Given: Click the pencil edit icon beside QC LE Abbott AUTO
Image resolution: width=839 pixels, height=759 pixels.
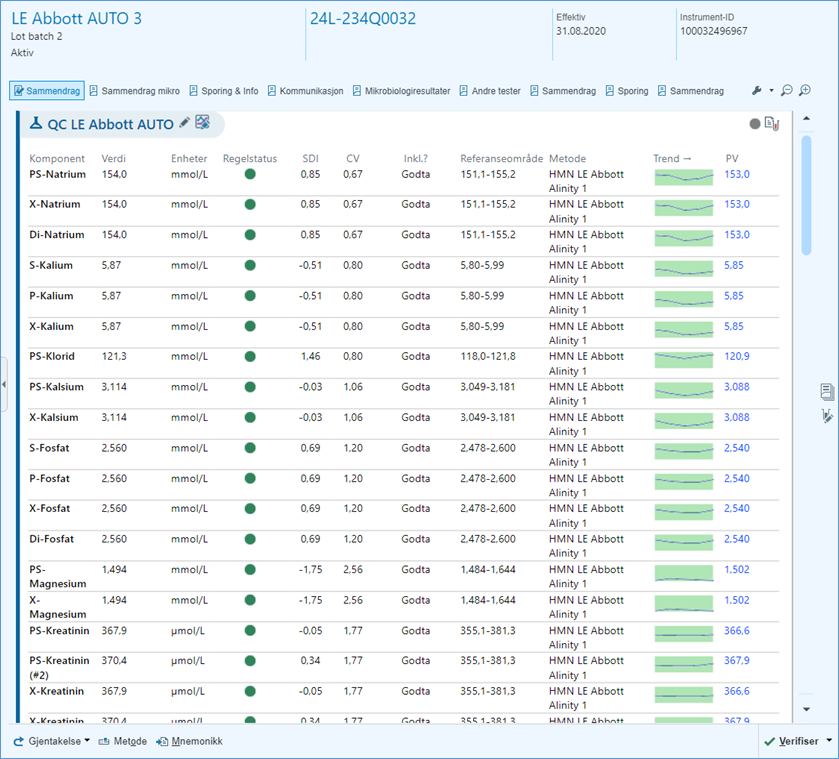Looking at the screenshot, I should click(184, 123).
